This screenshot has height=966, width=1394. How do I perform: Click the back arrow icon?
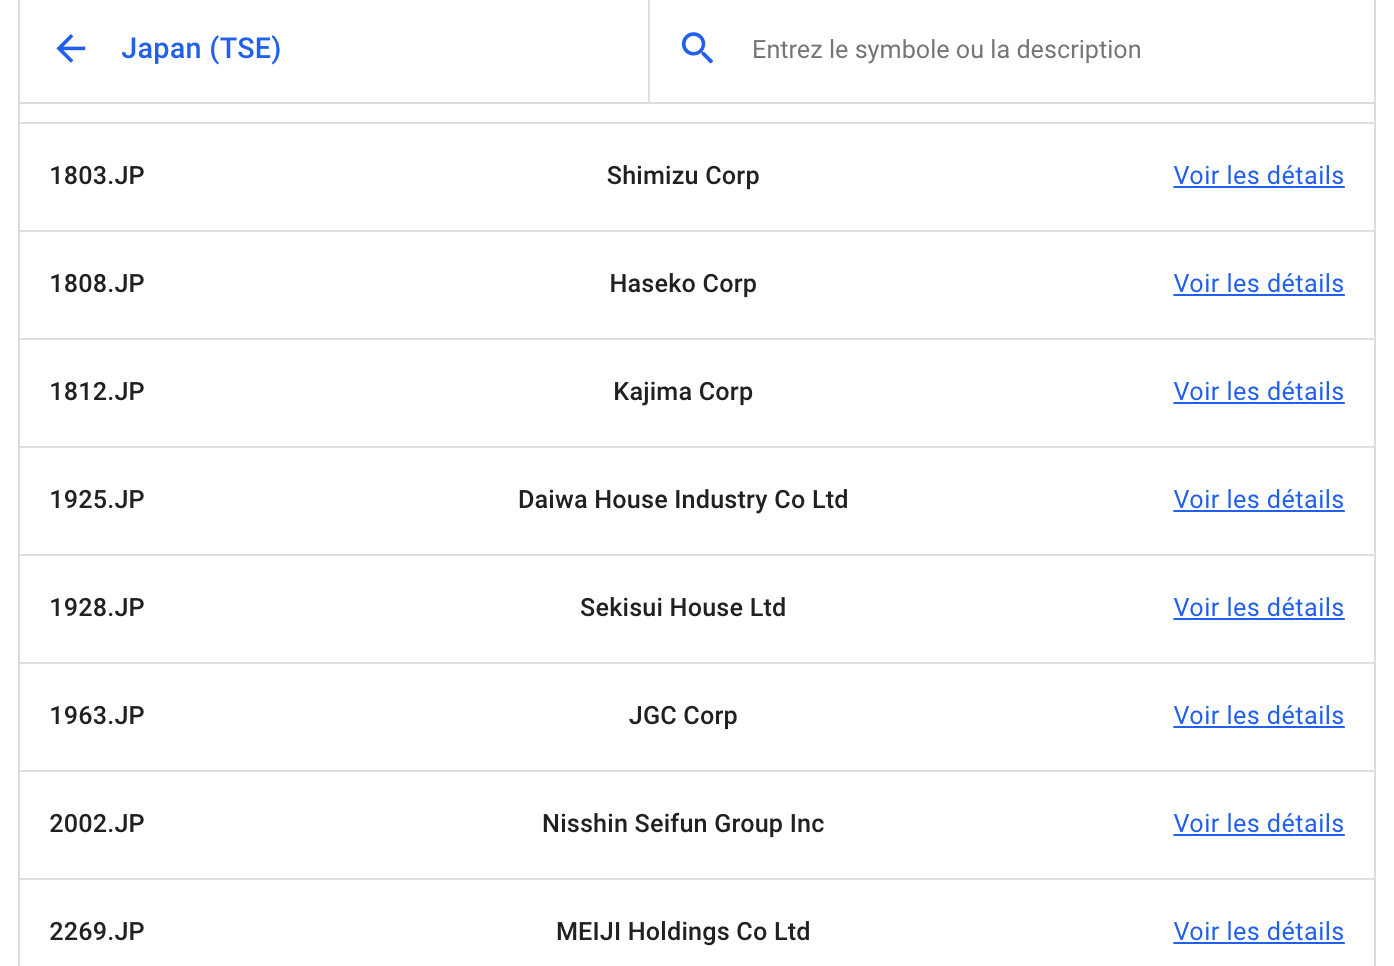coord(71,48)
